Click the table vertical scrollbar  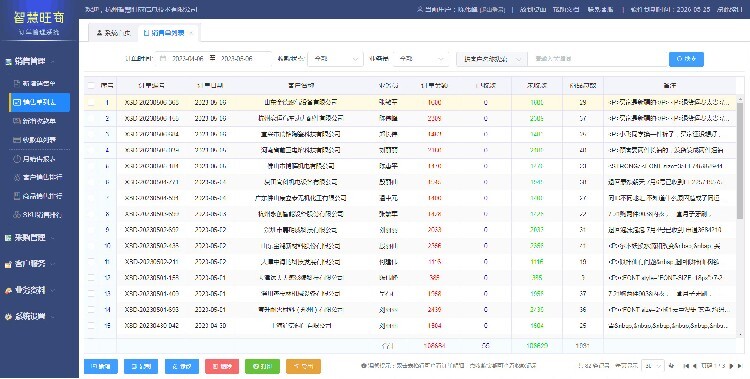[740, 161]
